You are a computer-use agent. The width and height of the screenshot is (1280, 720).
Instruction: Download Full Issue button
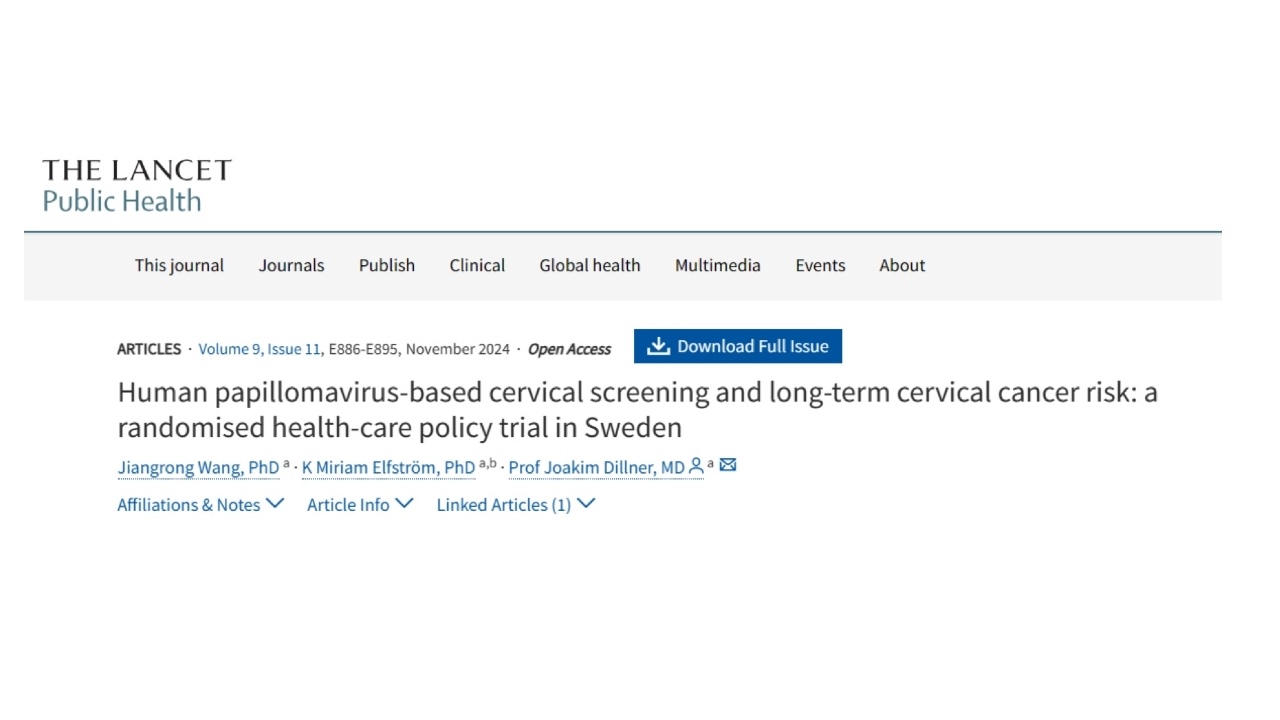pyautogui.click(x=738, y=346)
